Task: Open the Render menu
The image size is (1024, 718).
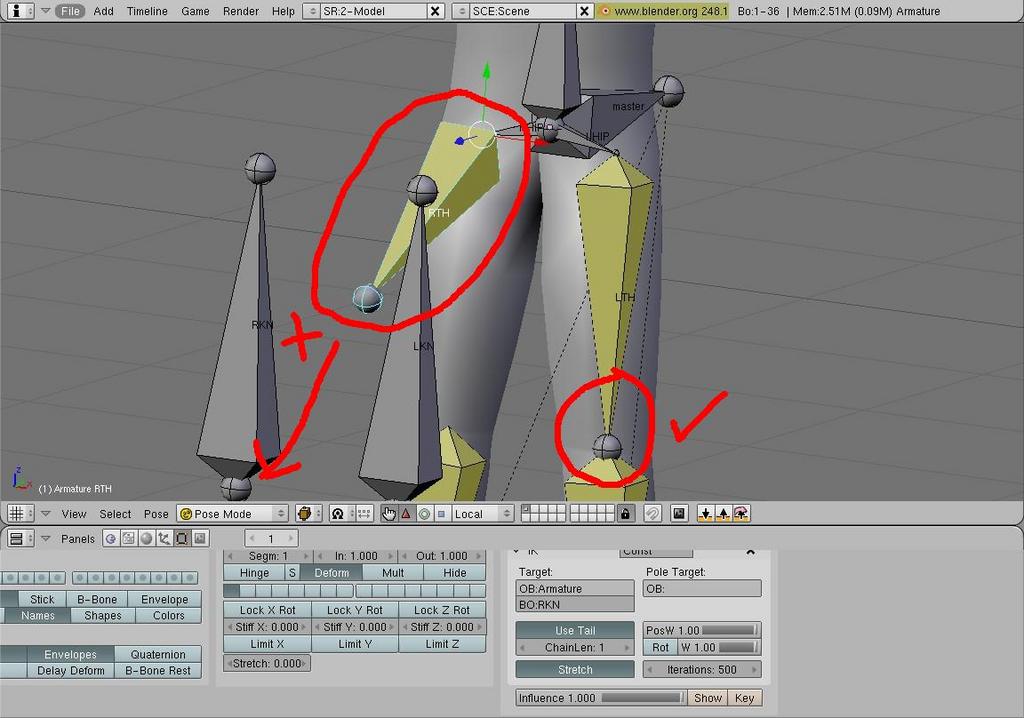Action: [x=240, y=11]
